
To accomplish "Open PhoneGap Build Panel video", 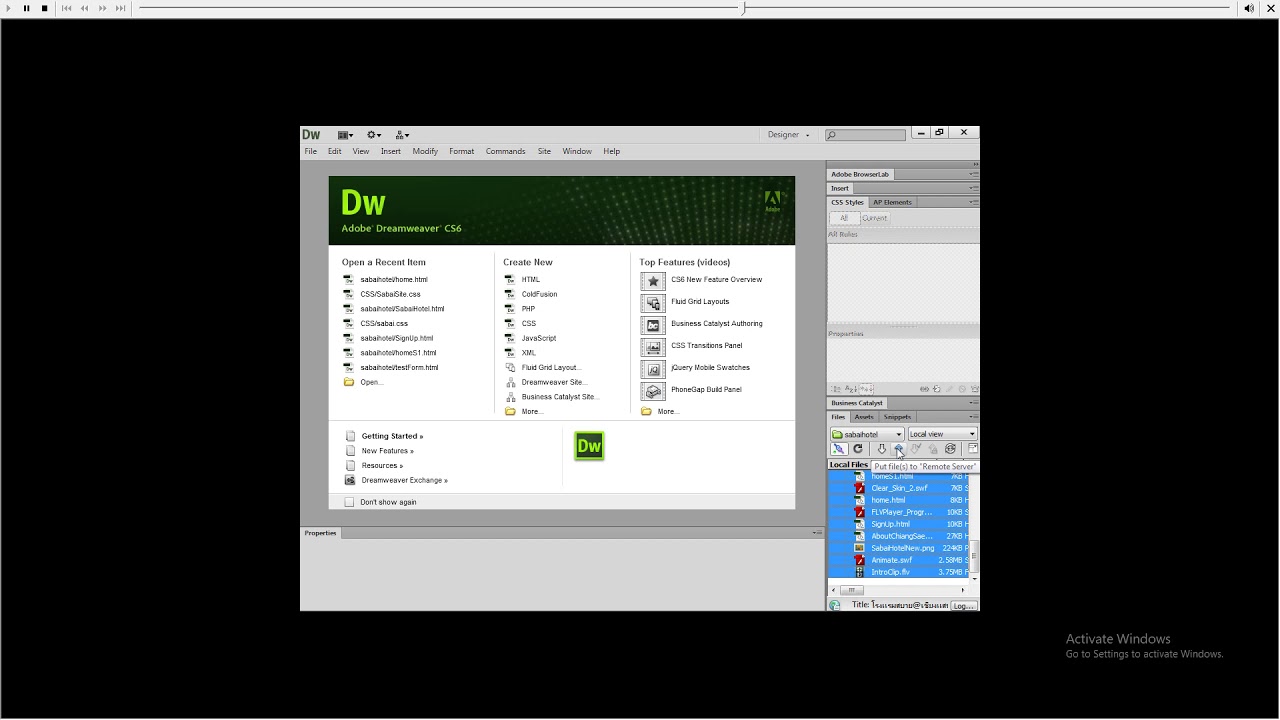I will pyautogui.click(x=706, y=390).
